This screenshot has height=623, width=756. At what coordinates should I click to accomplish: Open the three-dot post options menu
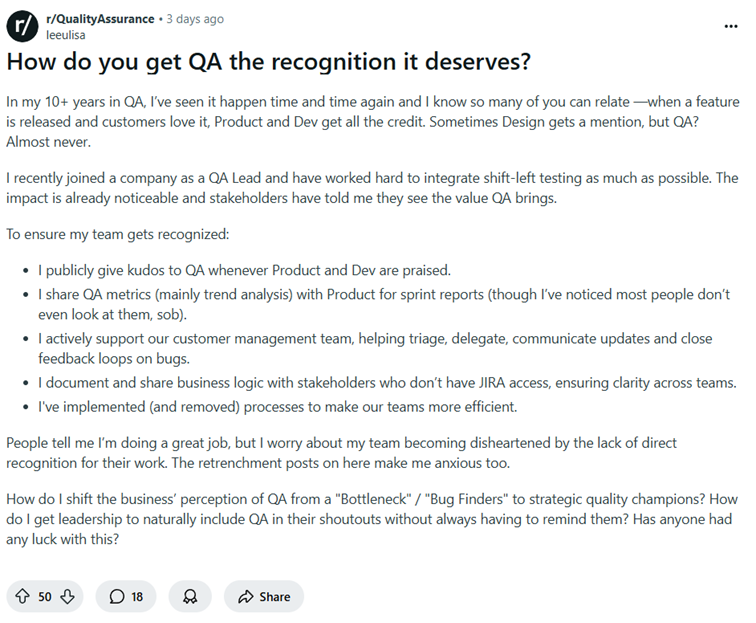pyautogui.click(x=731, y=25)
